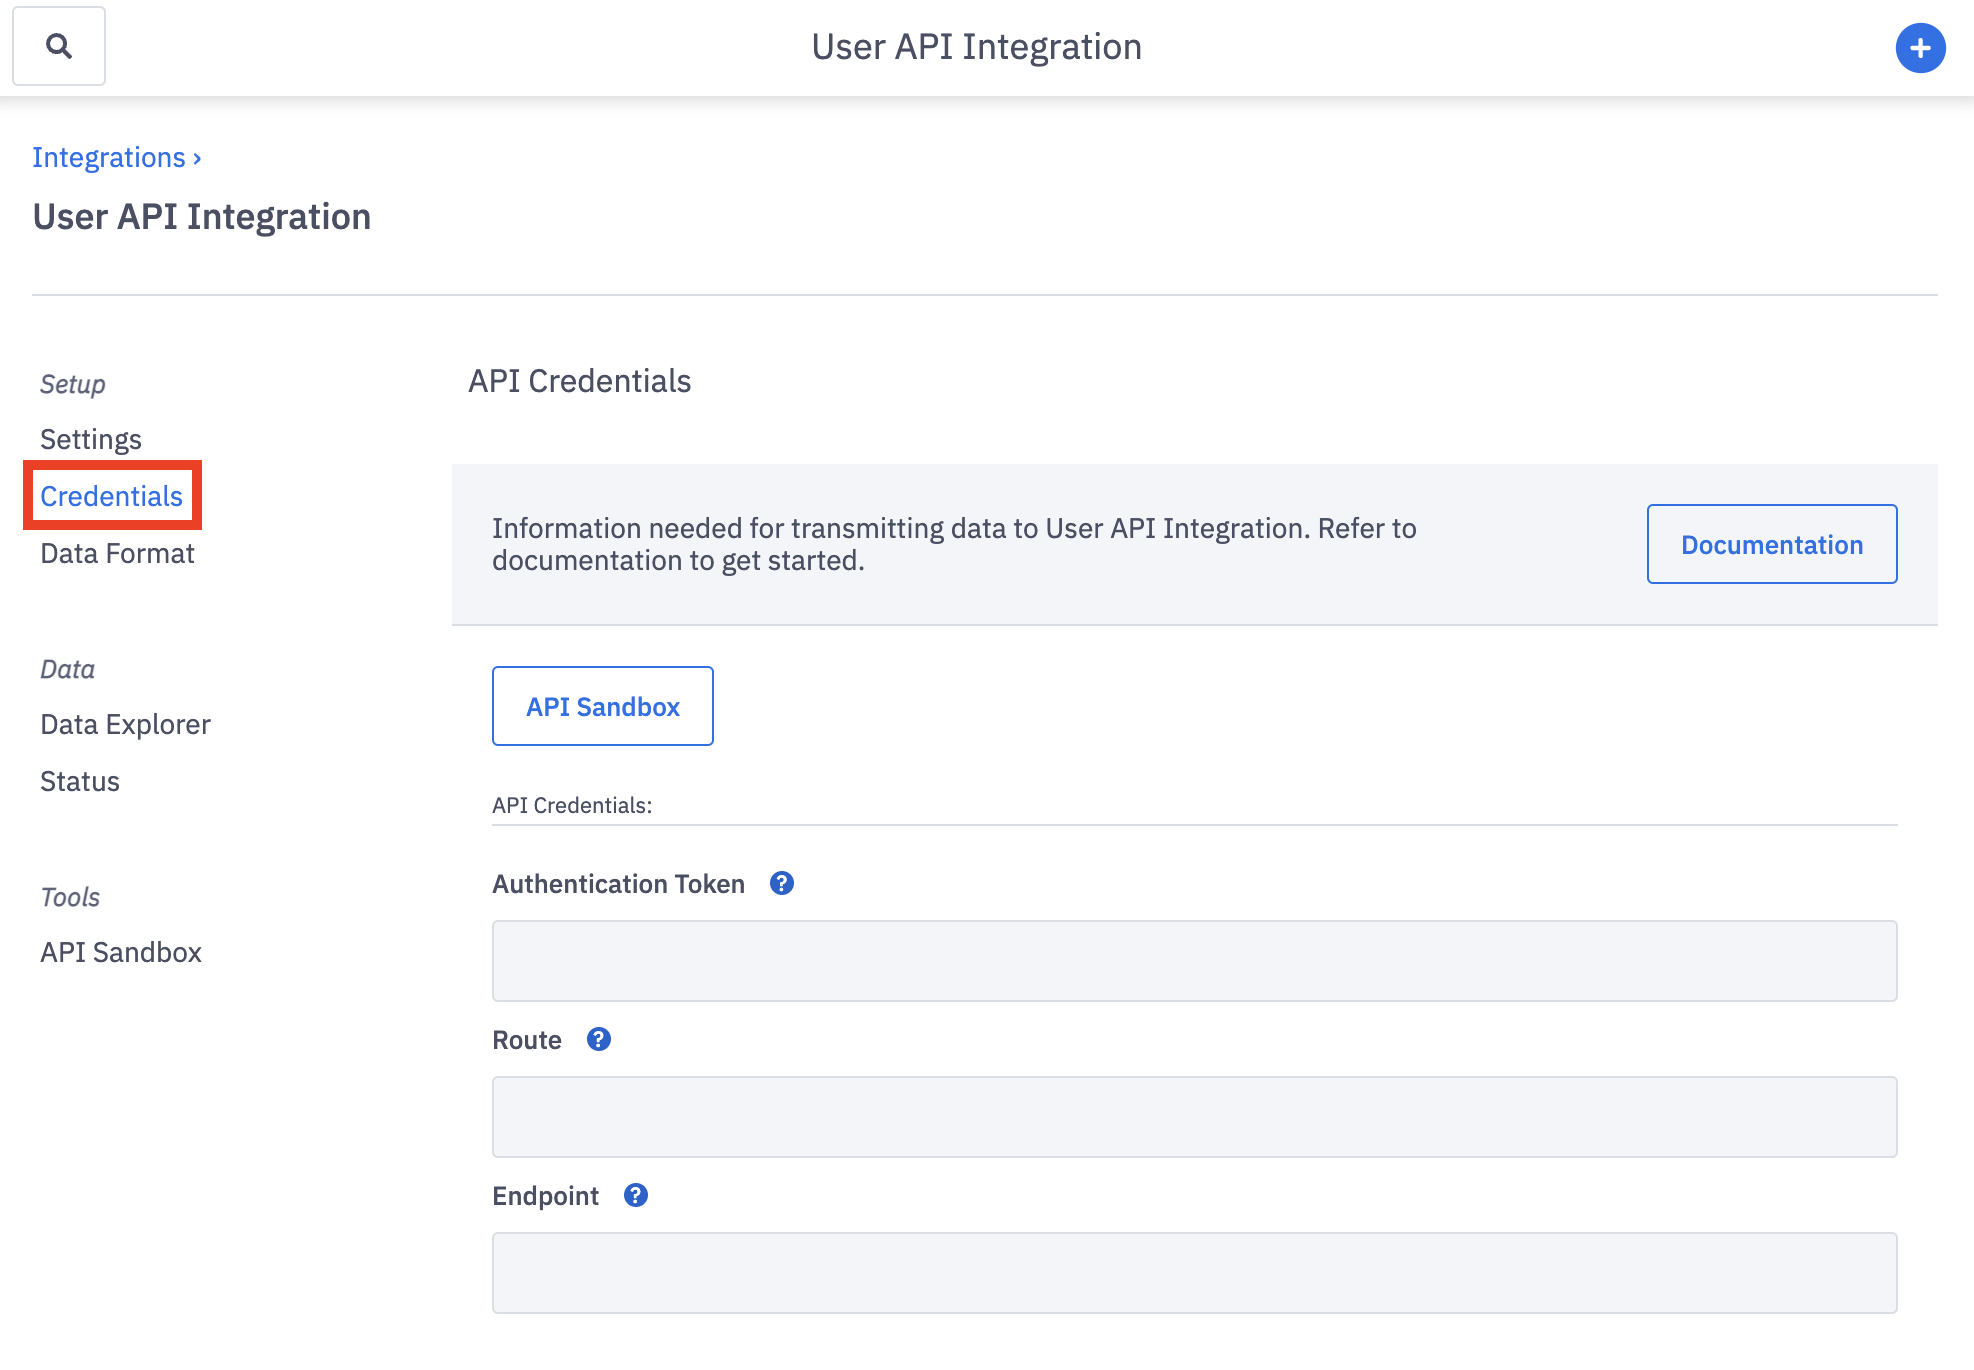Select Credentials sidebar item
Viewport: 1974px width, 1370px height.
point(112,496)
